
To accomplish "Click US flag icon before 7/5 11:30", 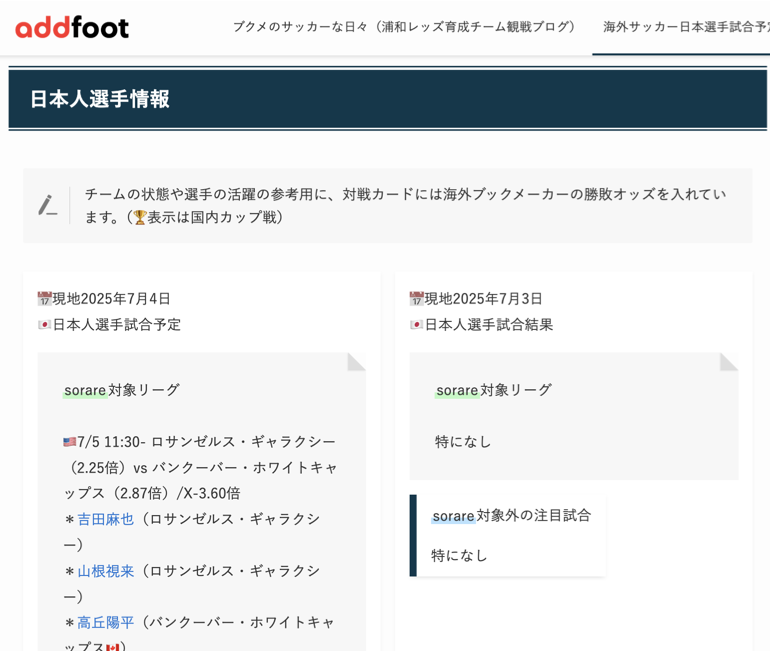I will (x=70, y=442).
